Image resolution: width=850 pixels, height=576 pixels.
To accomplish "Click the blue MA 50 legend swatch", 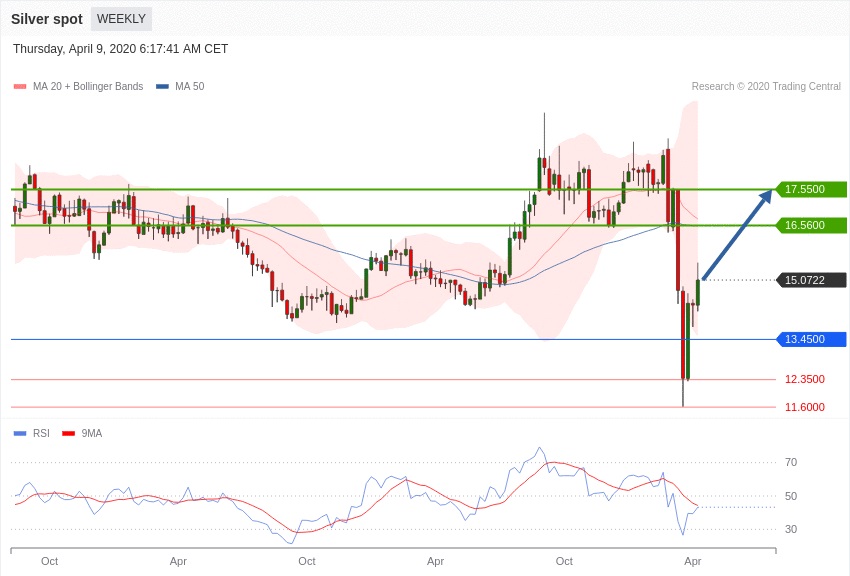I will click(x=162, y=86).
